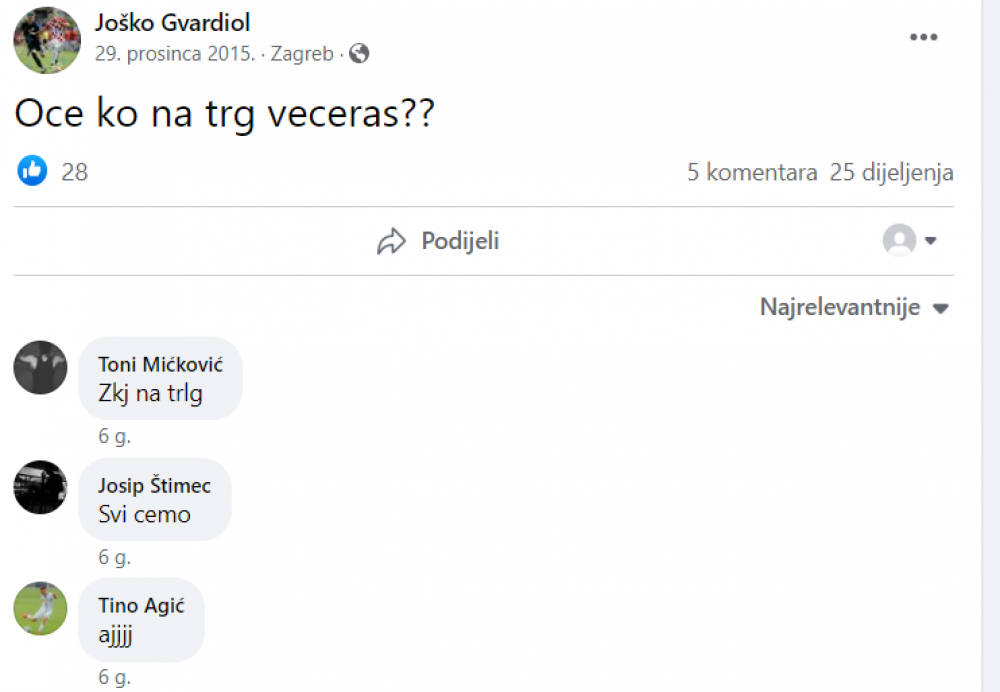Screen dimensions: 1000x692
Task: Click the globe public privacy icon
Action: pyautogui.click(x=359, y=53)
